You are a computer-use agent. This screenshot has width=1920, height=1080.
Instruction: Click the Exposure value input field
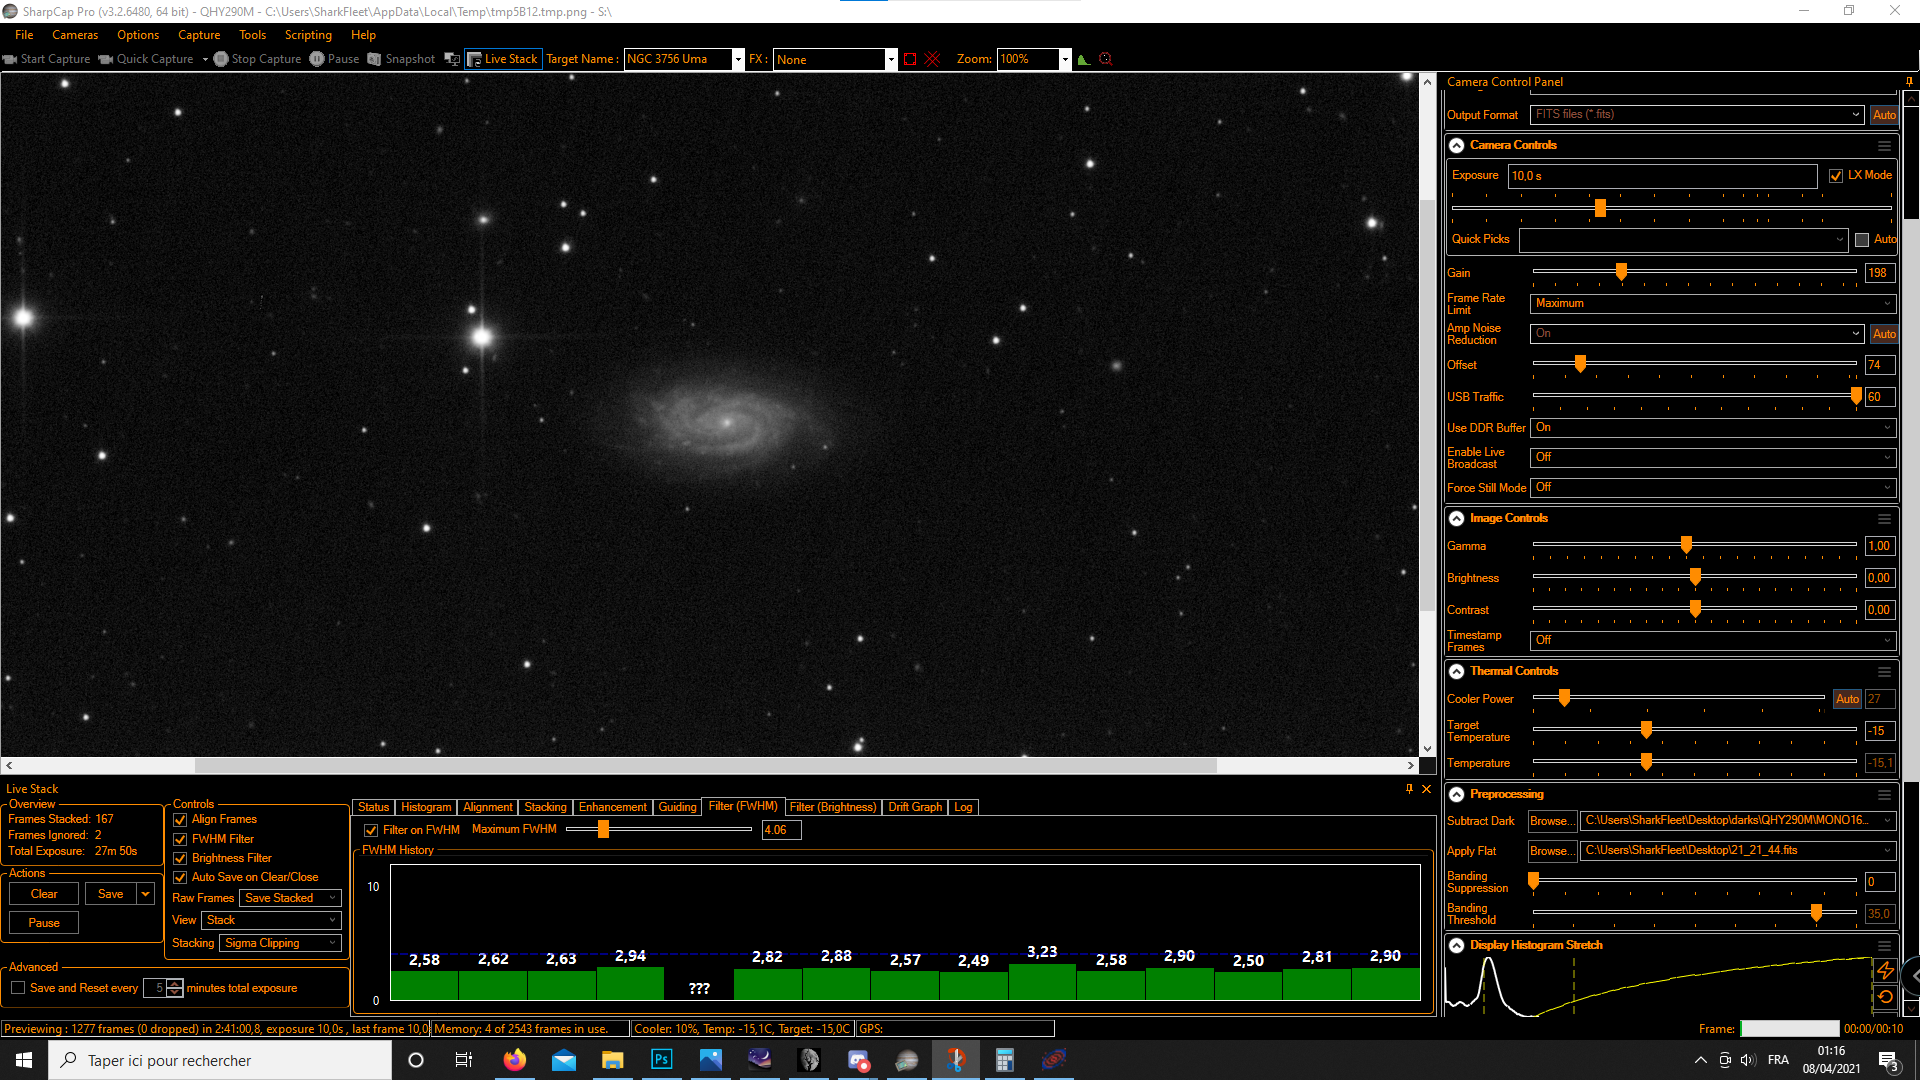click(x=1660, y=176)
